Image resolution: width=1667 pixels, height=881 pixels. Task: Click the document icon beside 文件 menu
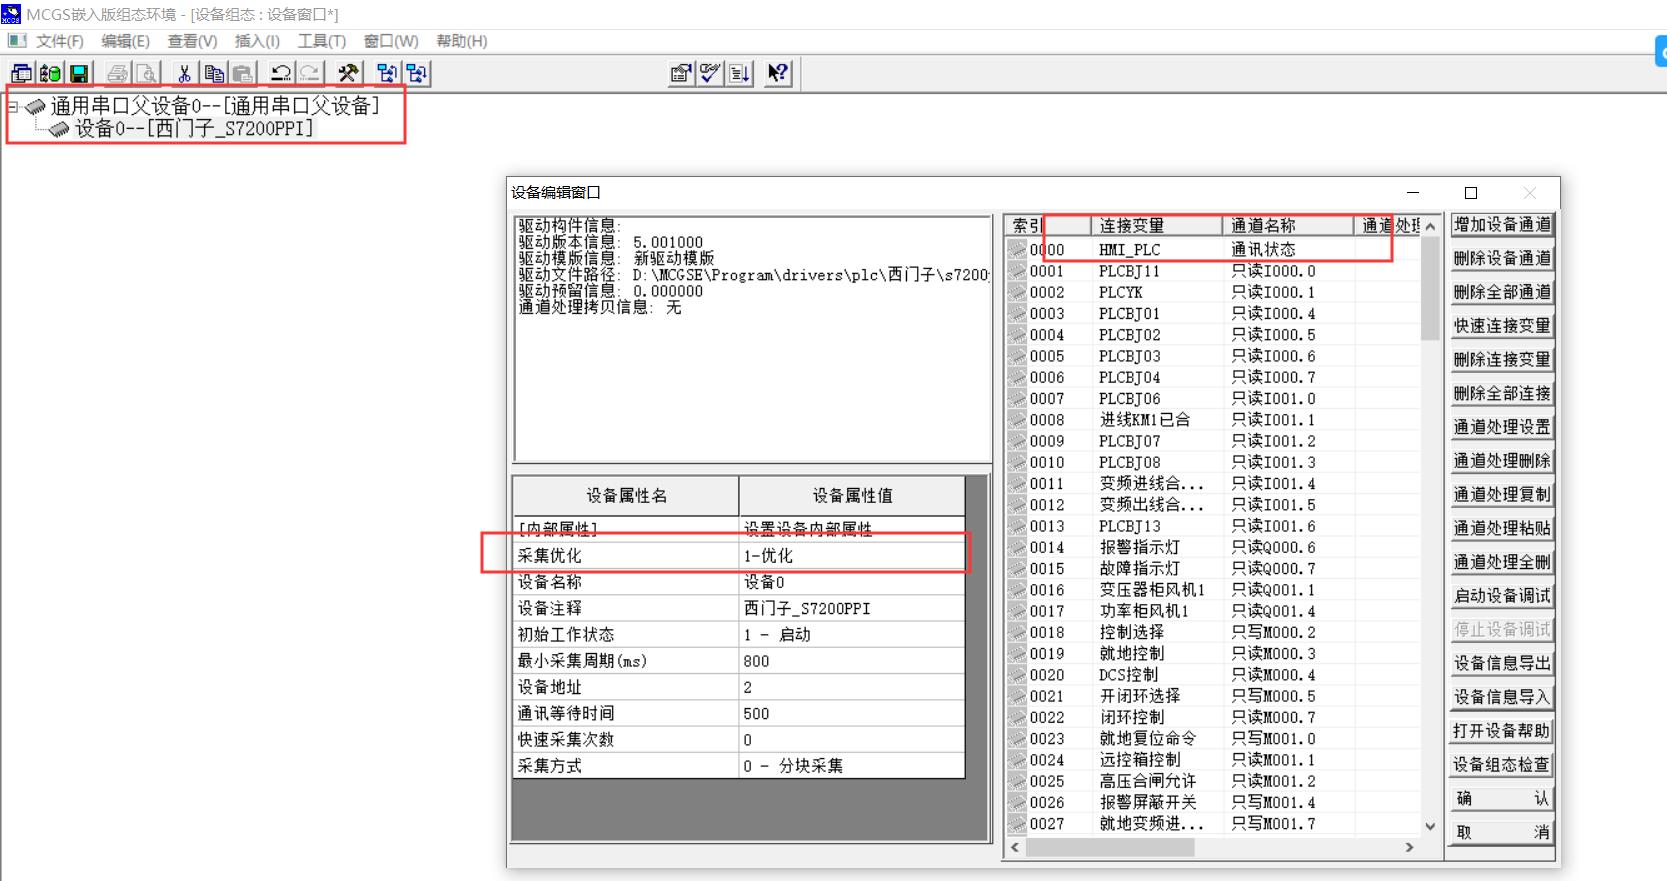17,41
